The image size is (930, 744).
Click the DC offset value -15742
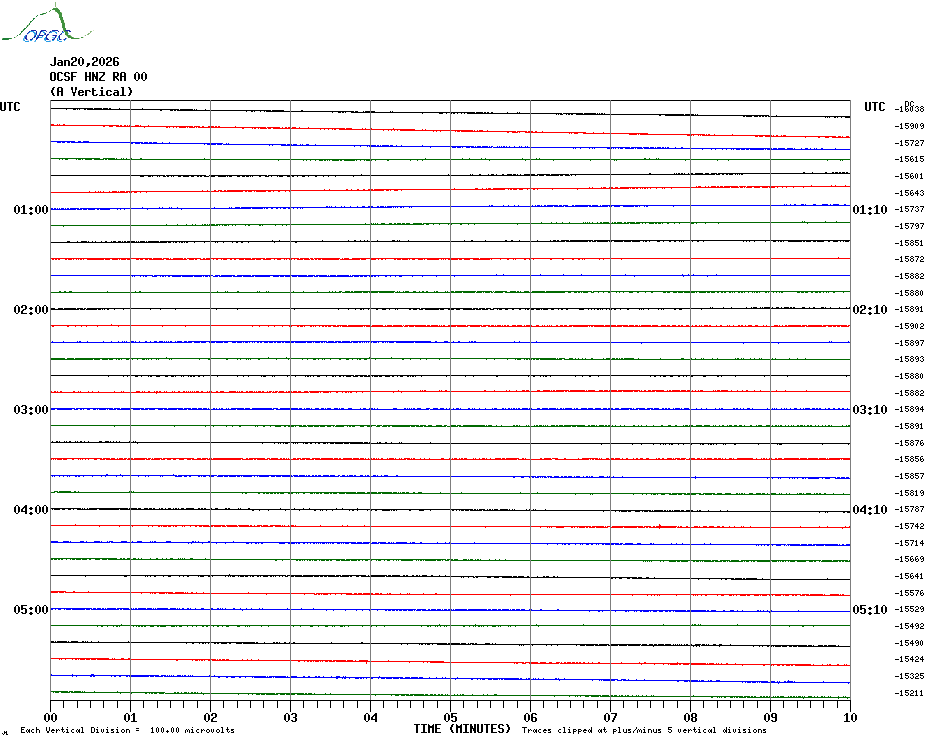tap(909, 526)
